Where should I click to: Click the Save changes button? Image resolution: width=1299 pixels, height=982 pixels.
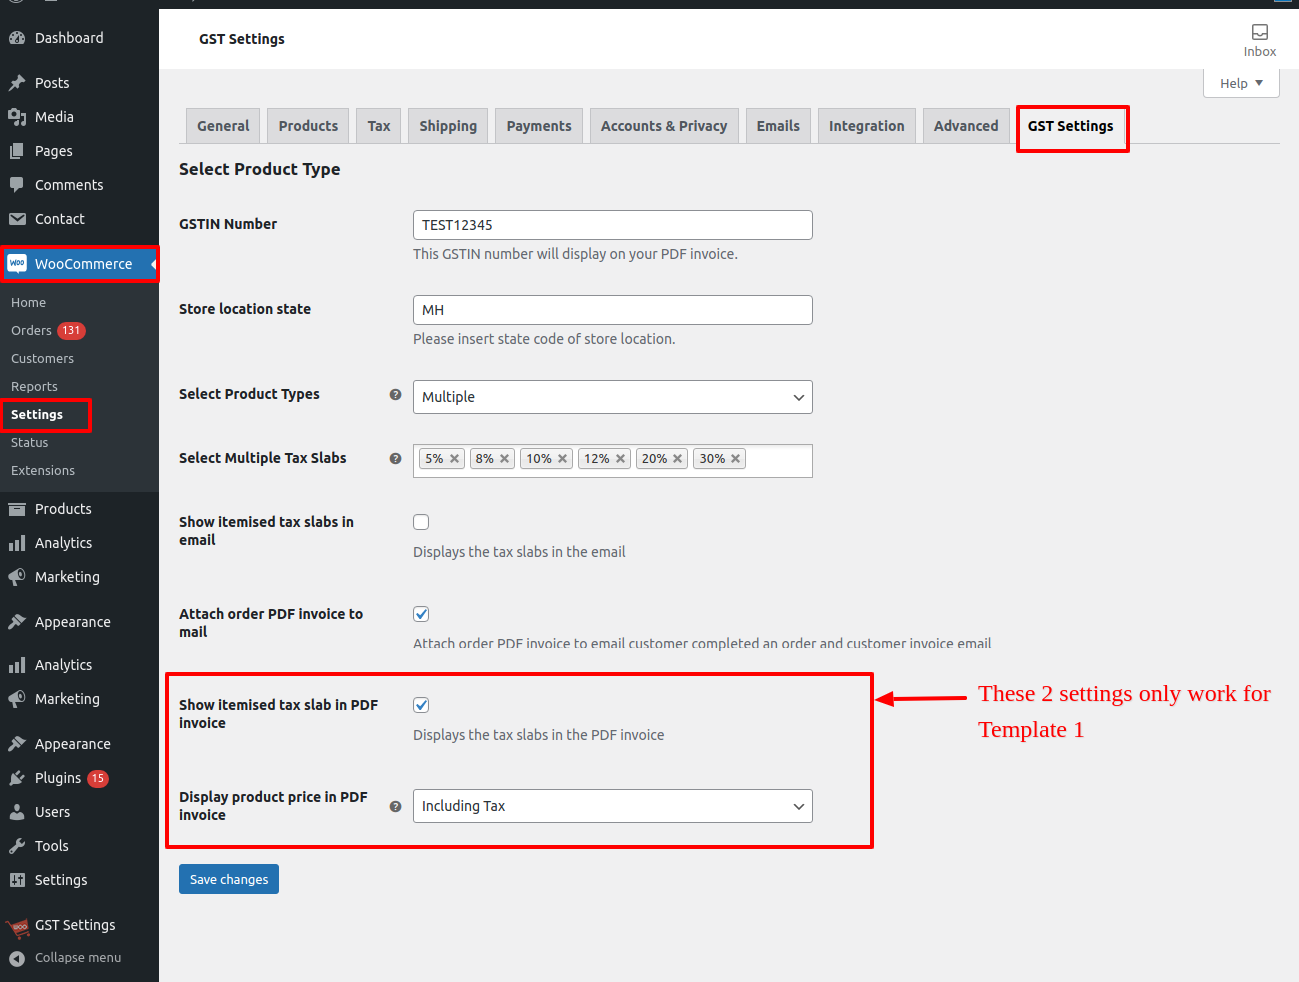[x=229, y=879]
